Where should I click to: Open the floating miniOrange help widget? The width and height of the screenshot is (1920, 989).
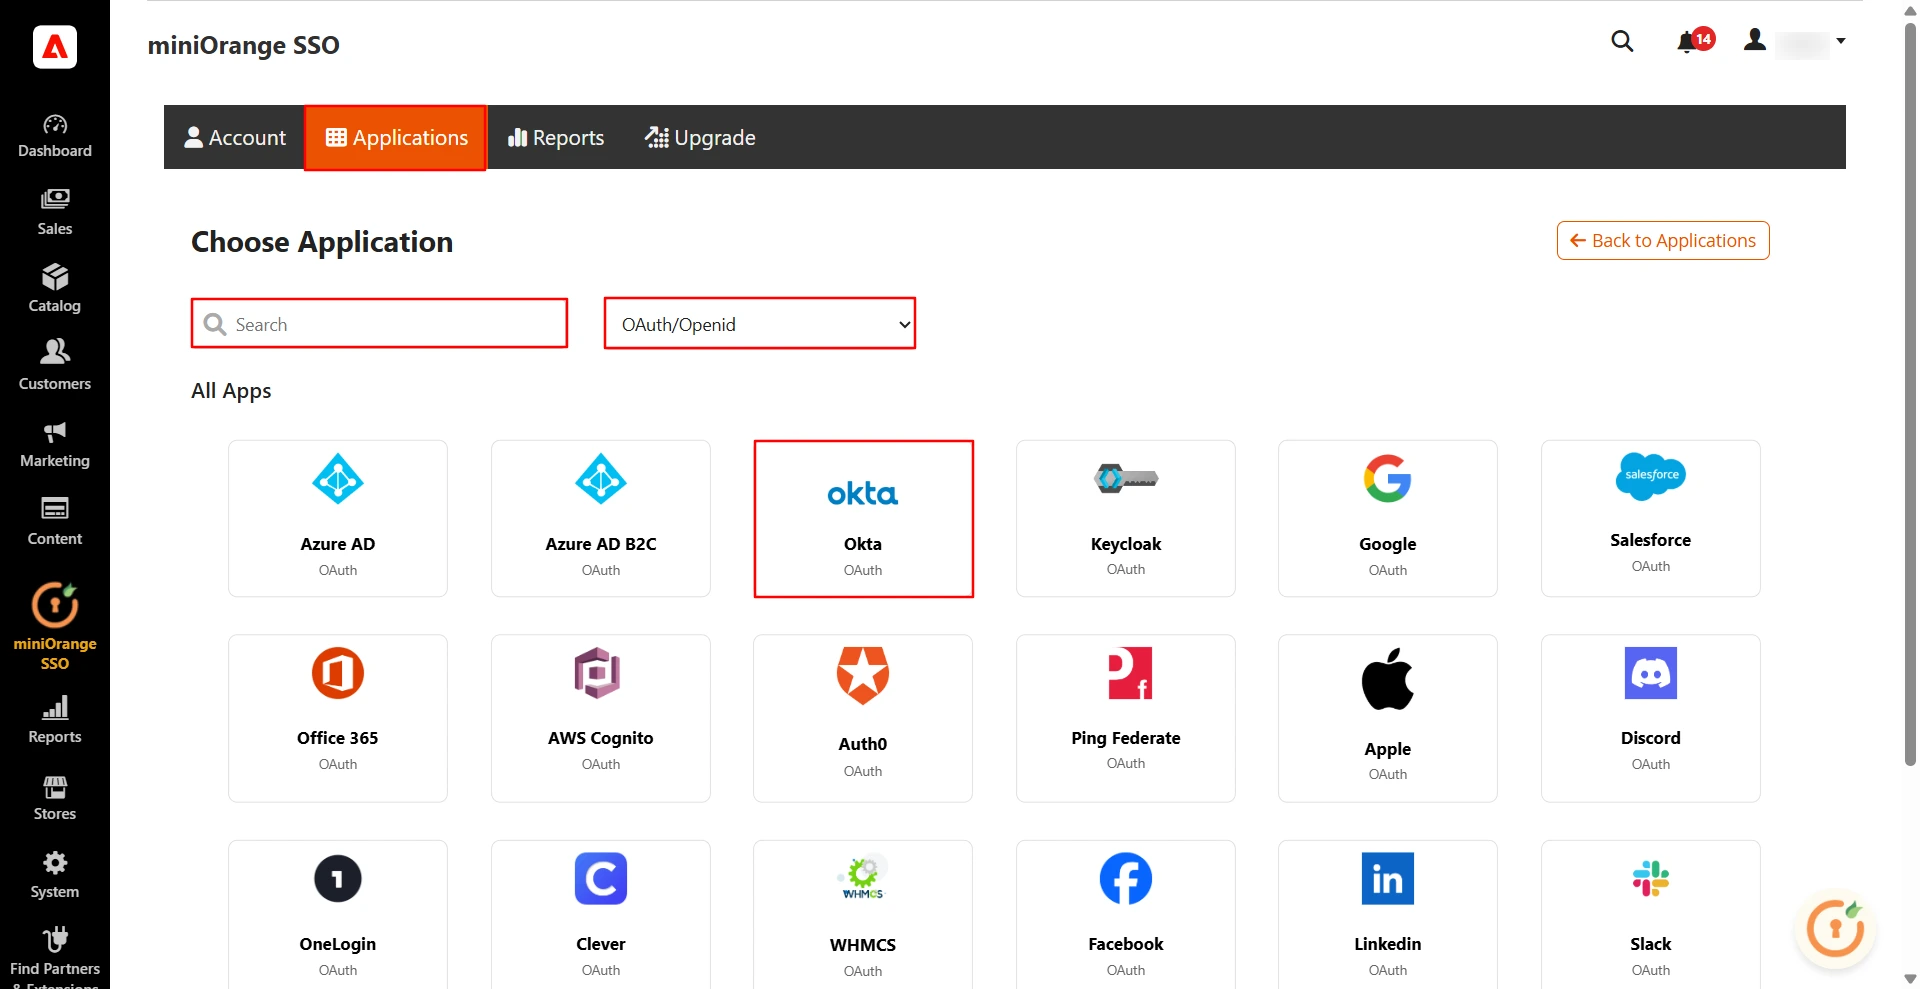pos(1835,929)
